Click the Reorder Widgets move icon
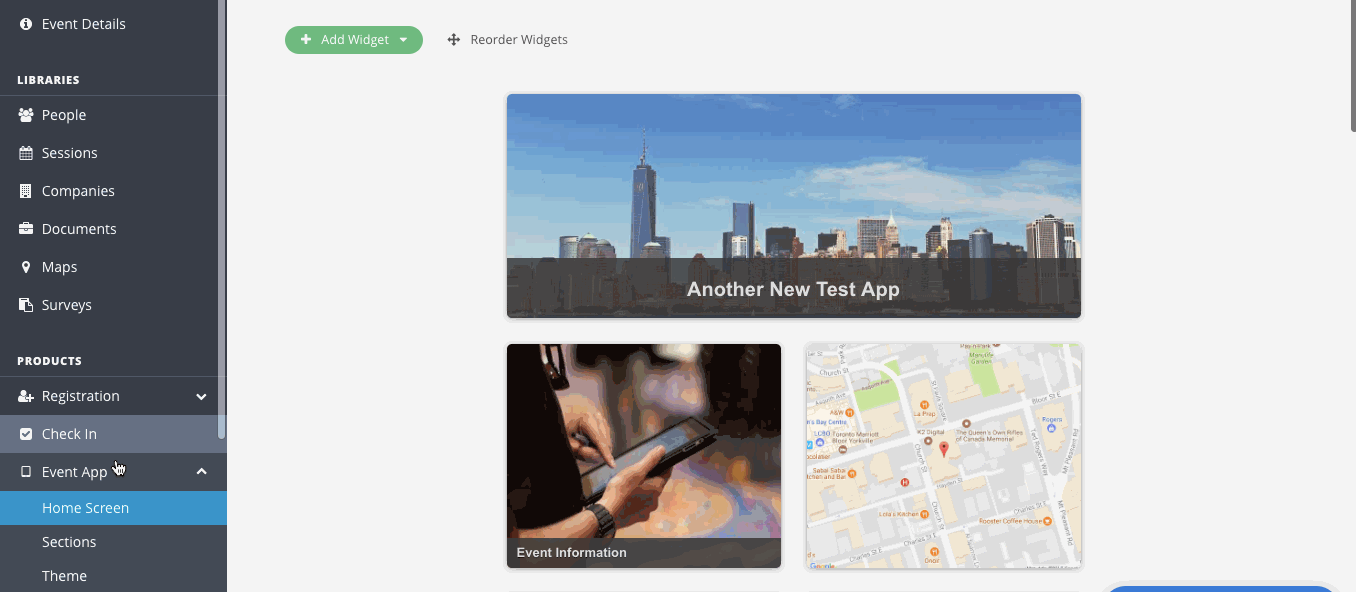This screenshot has width=1356, height=592. [x=453, y=40]
